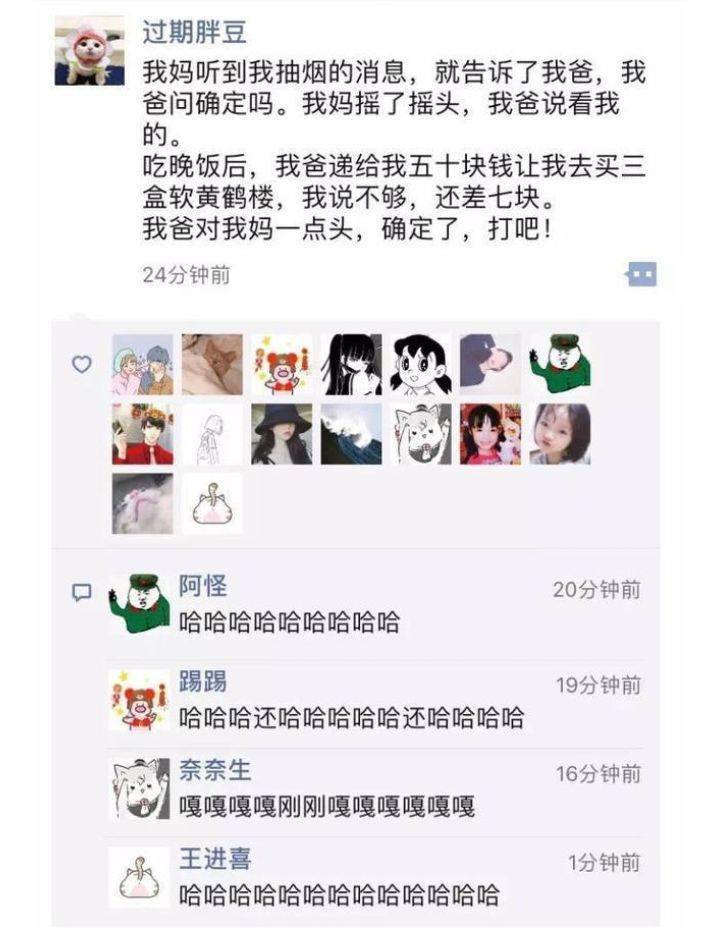Select the black hat woman liker avatar

281,434
